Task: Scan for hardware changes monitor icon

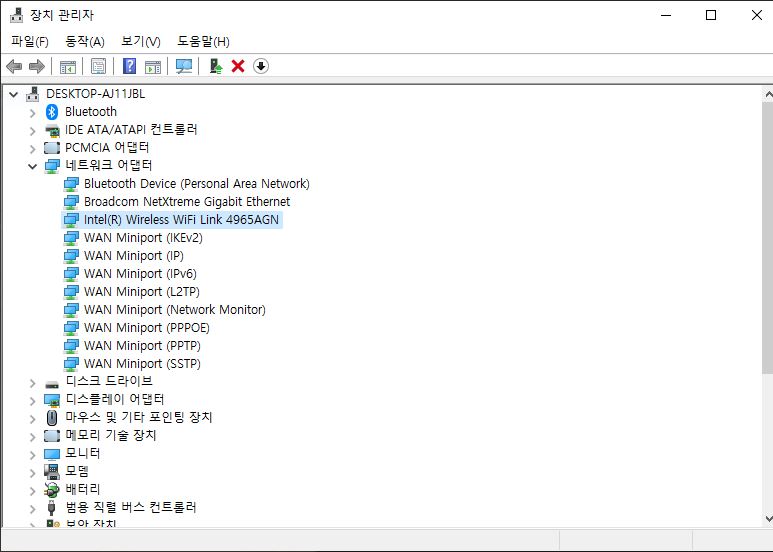Action: click(184, 66)
